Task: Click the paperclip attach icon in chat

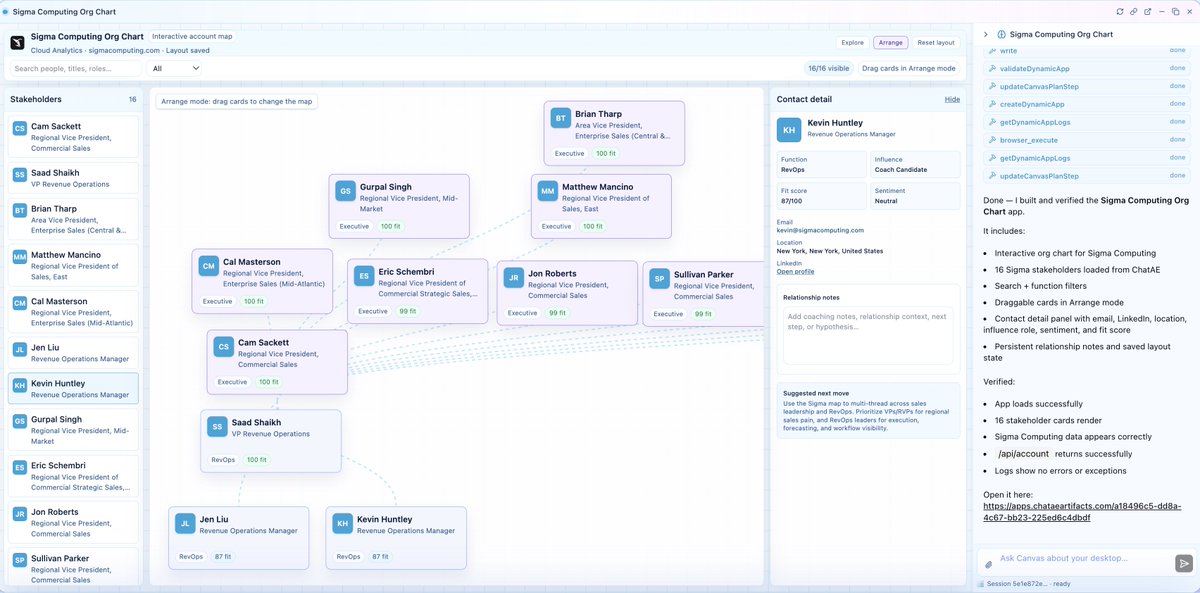Action: click(x=988, y=564)
